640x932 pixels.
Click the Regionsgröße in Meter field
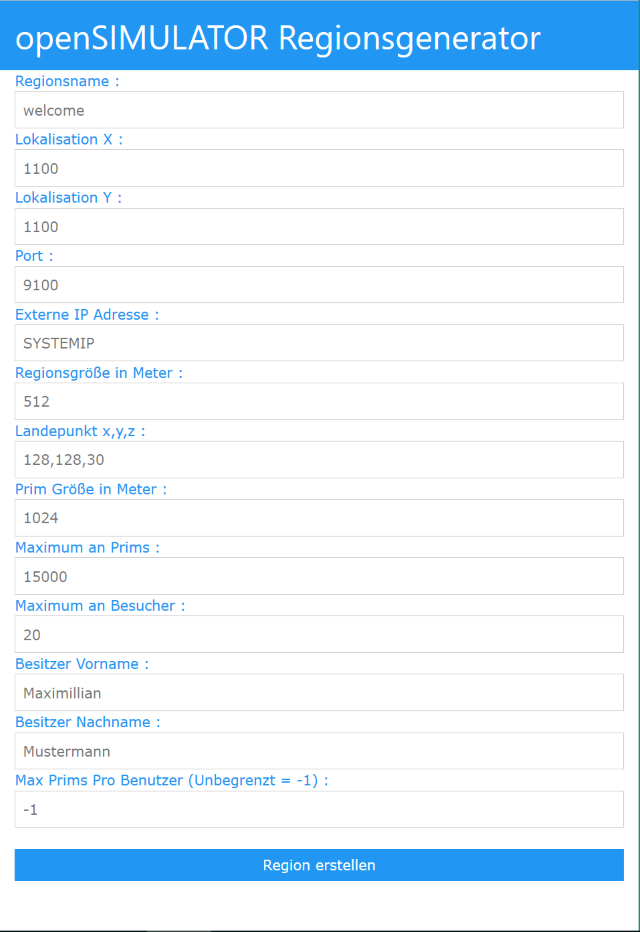coord(319,401)
